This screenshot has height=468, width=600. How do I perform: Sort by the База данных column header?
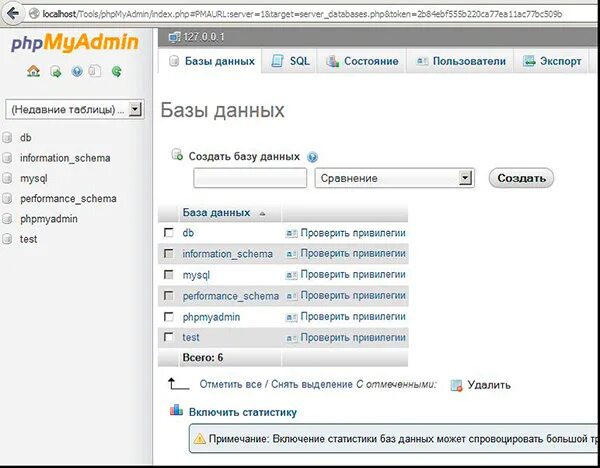pos(216,213)
